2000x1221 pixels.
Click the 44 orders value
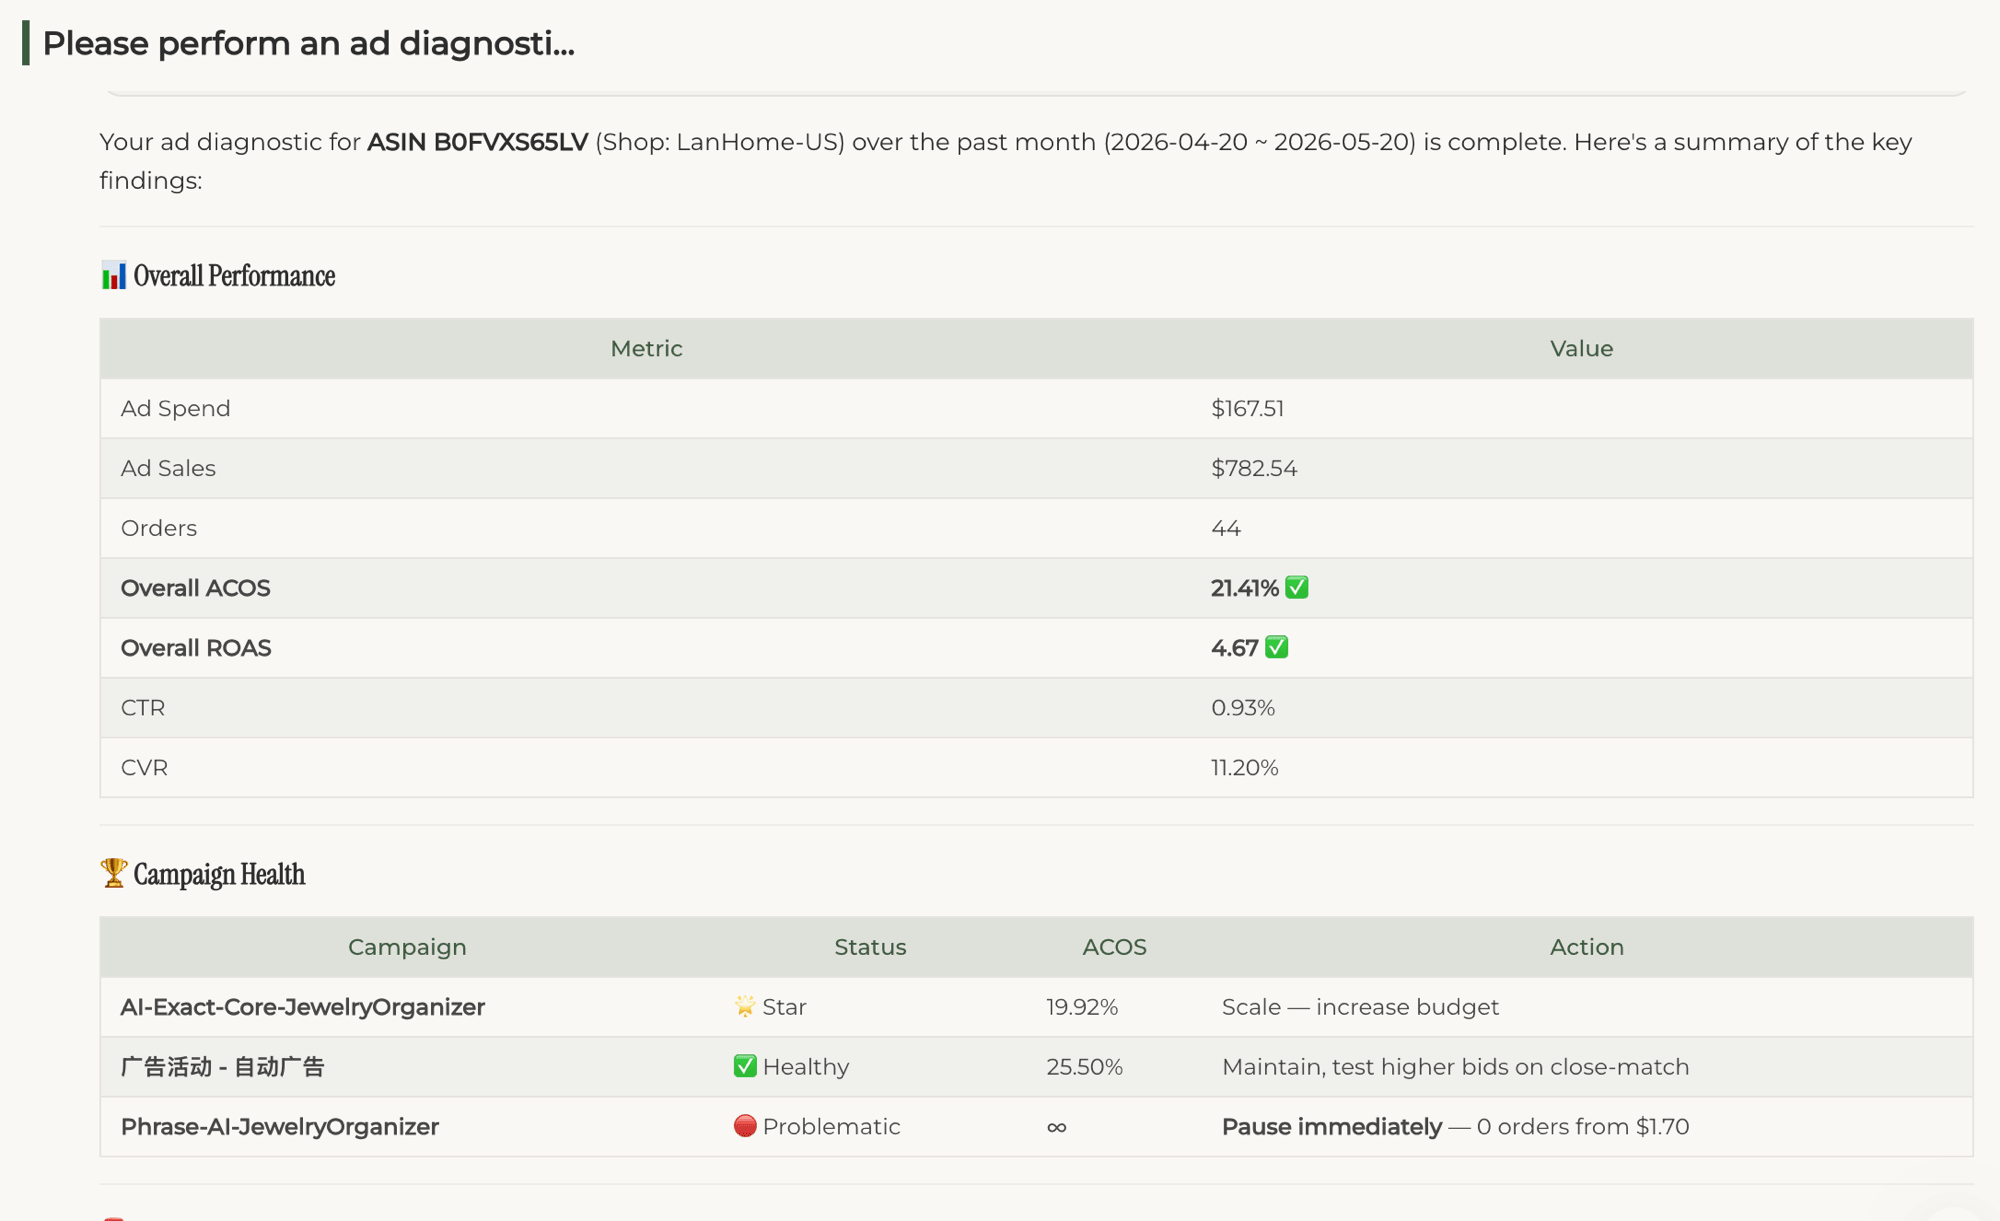[1226, 528]
